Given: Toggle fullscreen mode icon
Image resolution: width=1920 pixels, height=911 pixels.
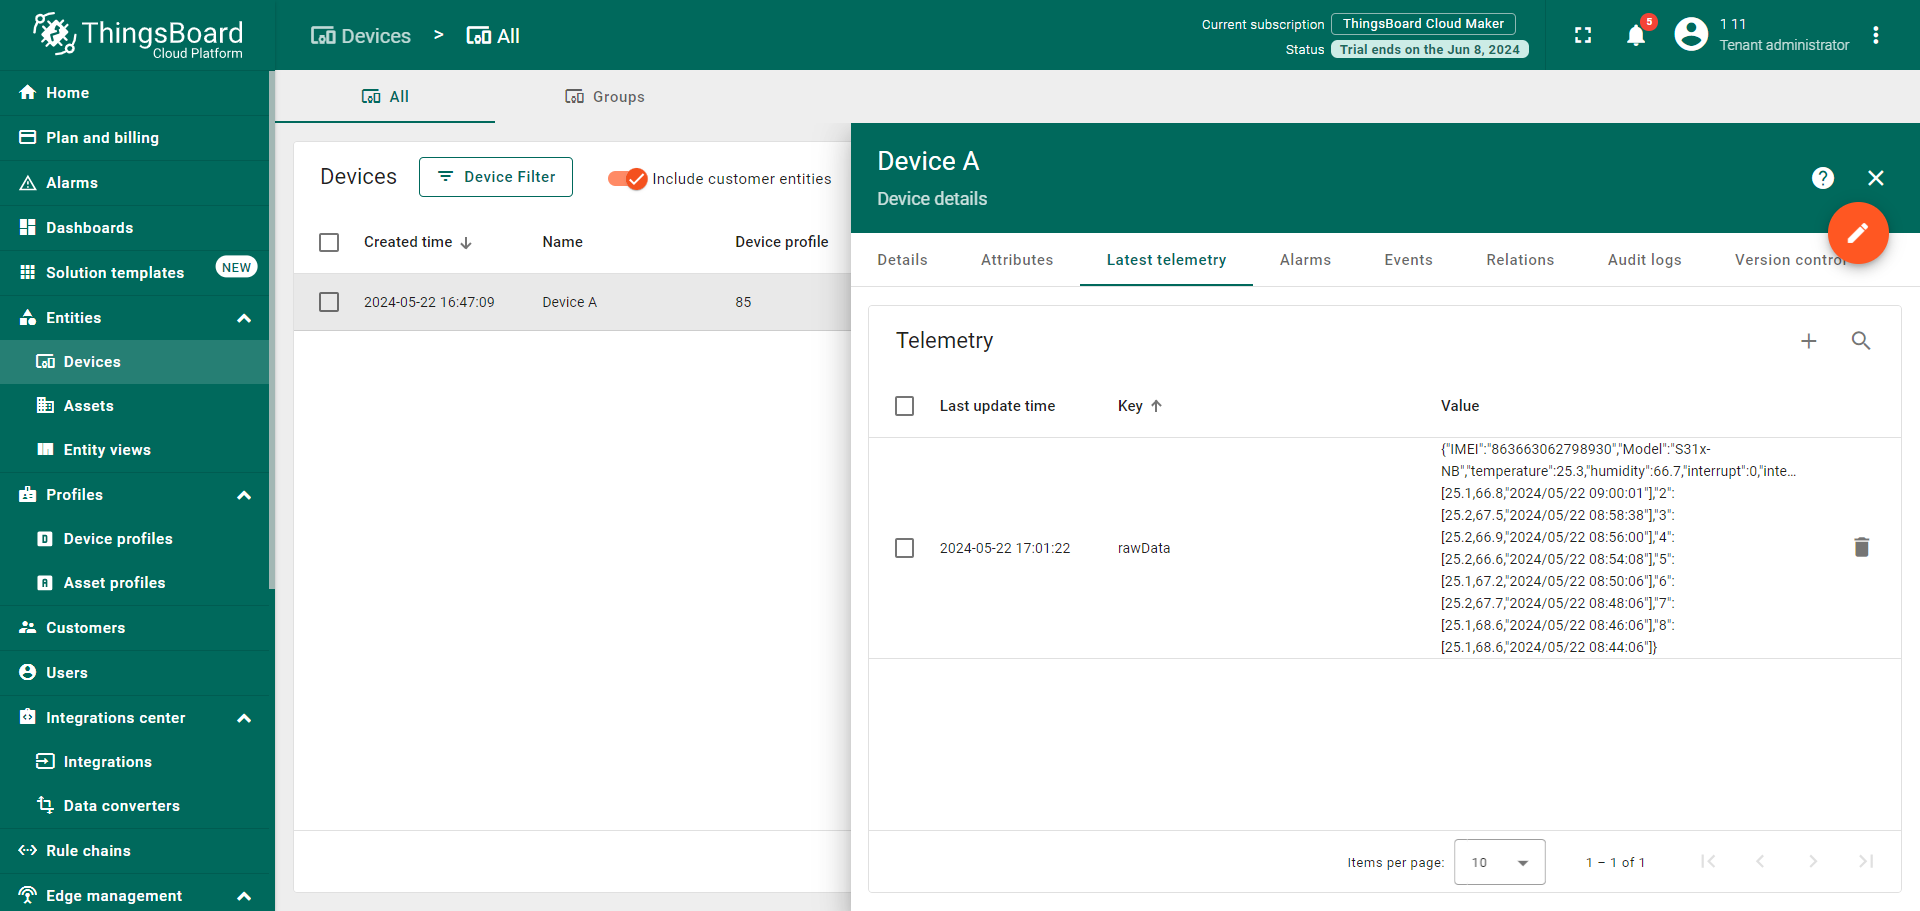Looking at the screenshot, I should [x=1583, y=35].
